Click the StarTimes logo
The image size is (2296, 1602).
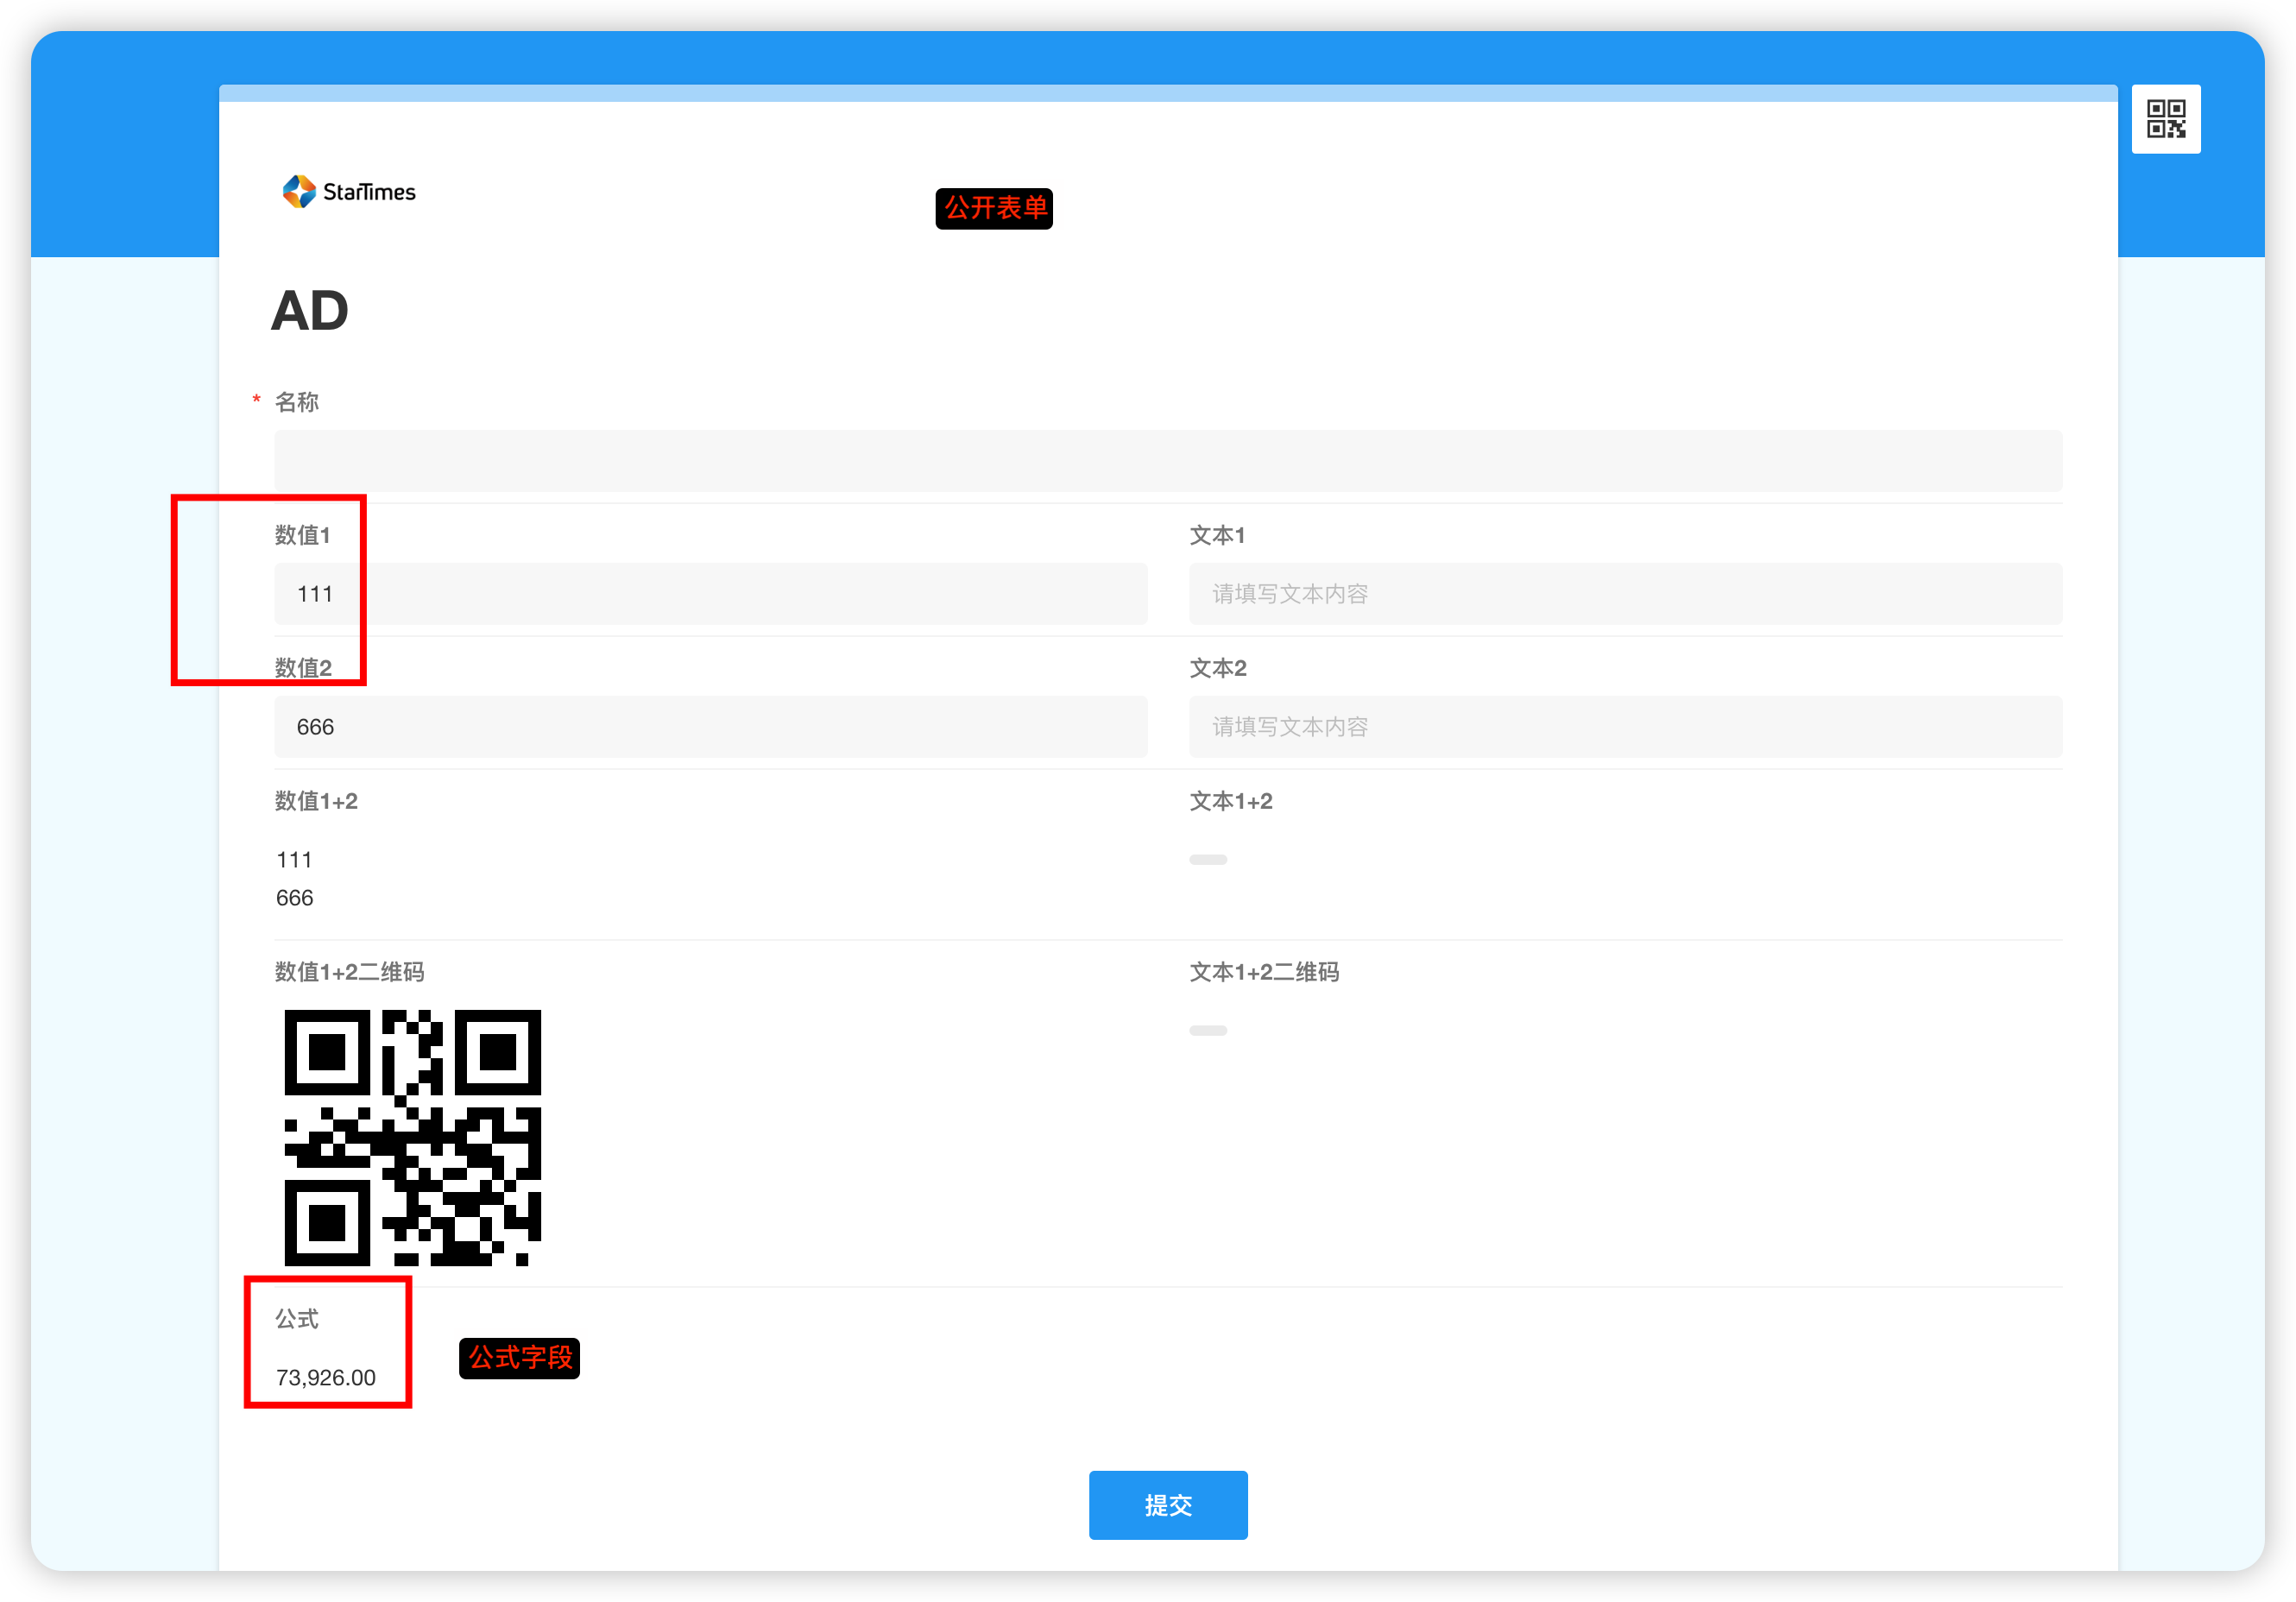(349, 191)
